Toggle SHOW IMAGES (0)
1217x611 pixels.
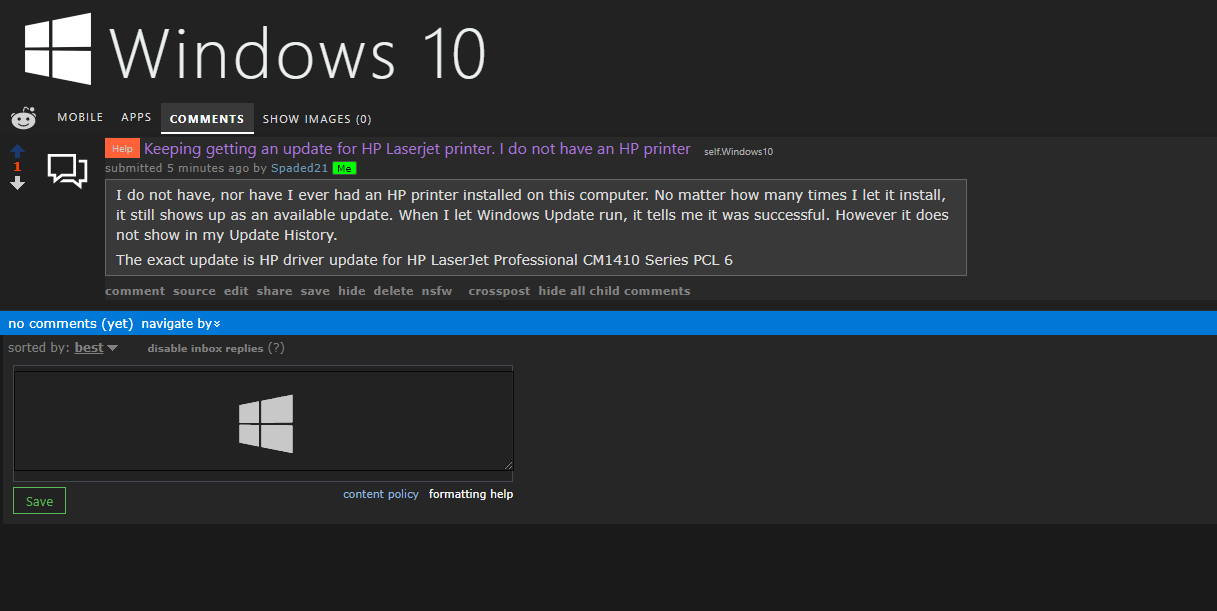tap(317, 119)
